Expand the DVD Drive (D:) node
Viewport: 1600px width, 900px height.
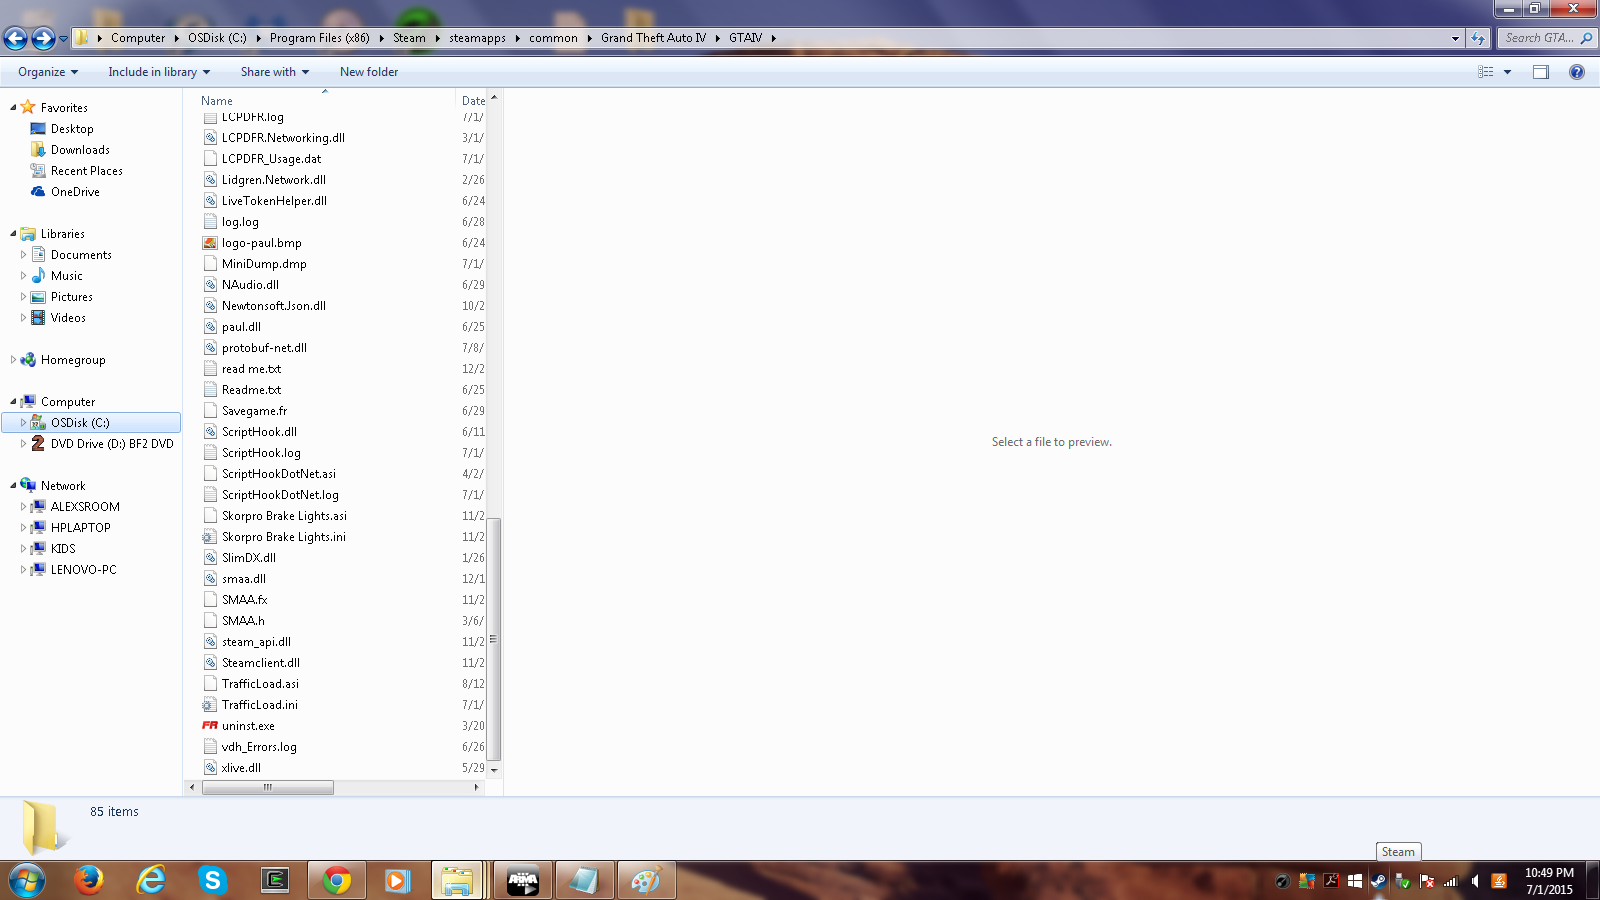(x=23, y=444)
